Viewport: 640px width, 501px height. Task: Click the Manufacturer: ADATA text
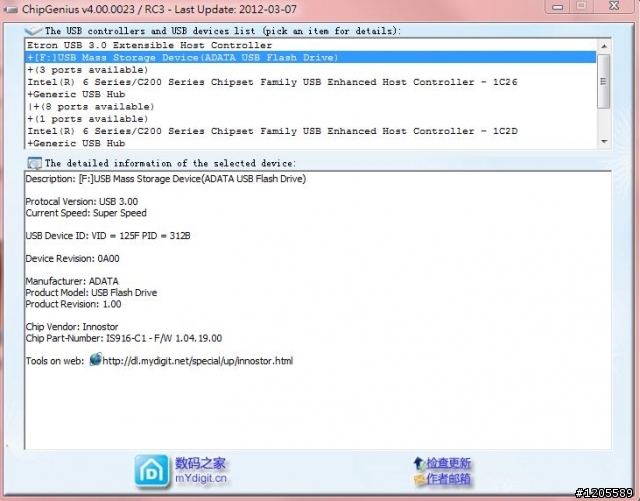point(72,281)
